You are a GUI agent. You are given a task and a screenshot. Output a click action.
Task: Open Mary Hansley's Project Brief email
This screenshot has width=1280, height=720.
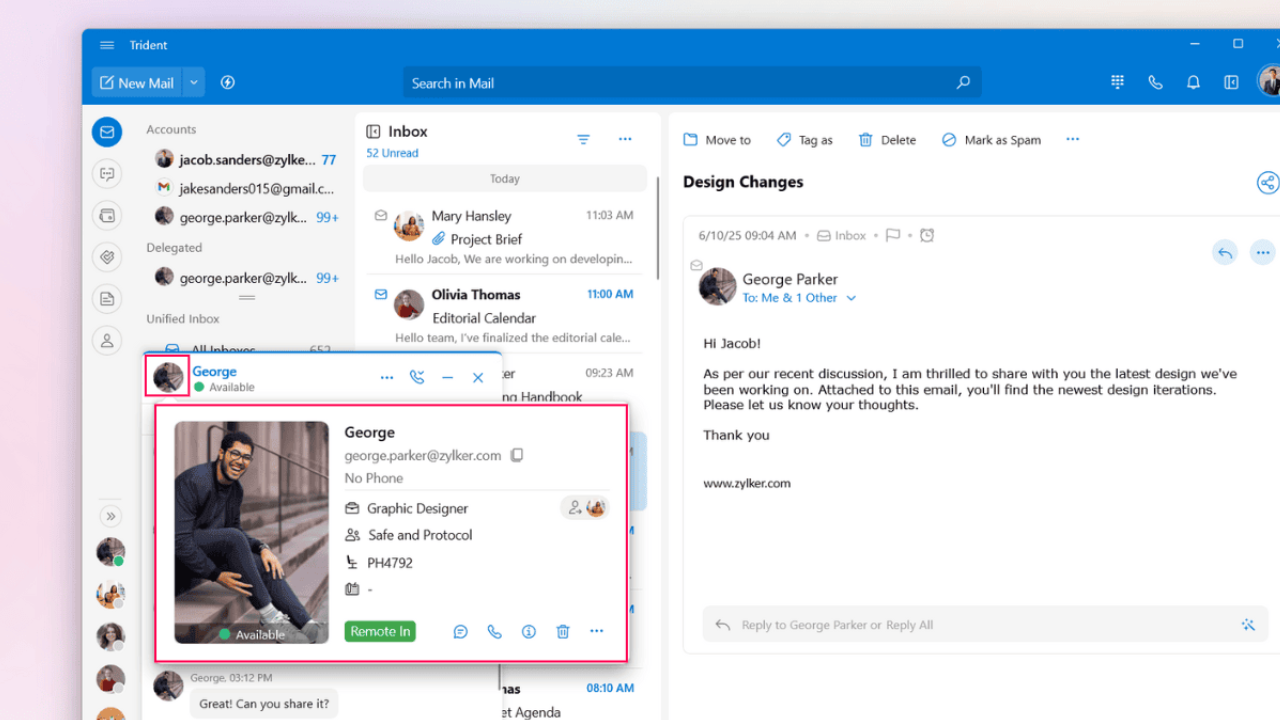(504, 237)
